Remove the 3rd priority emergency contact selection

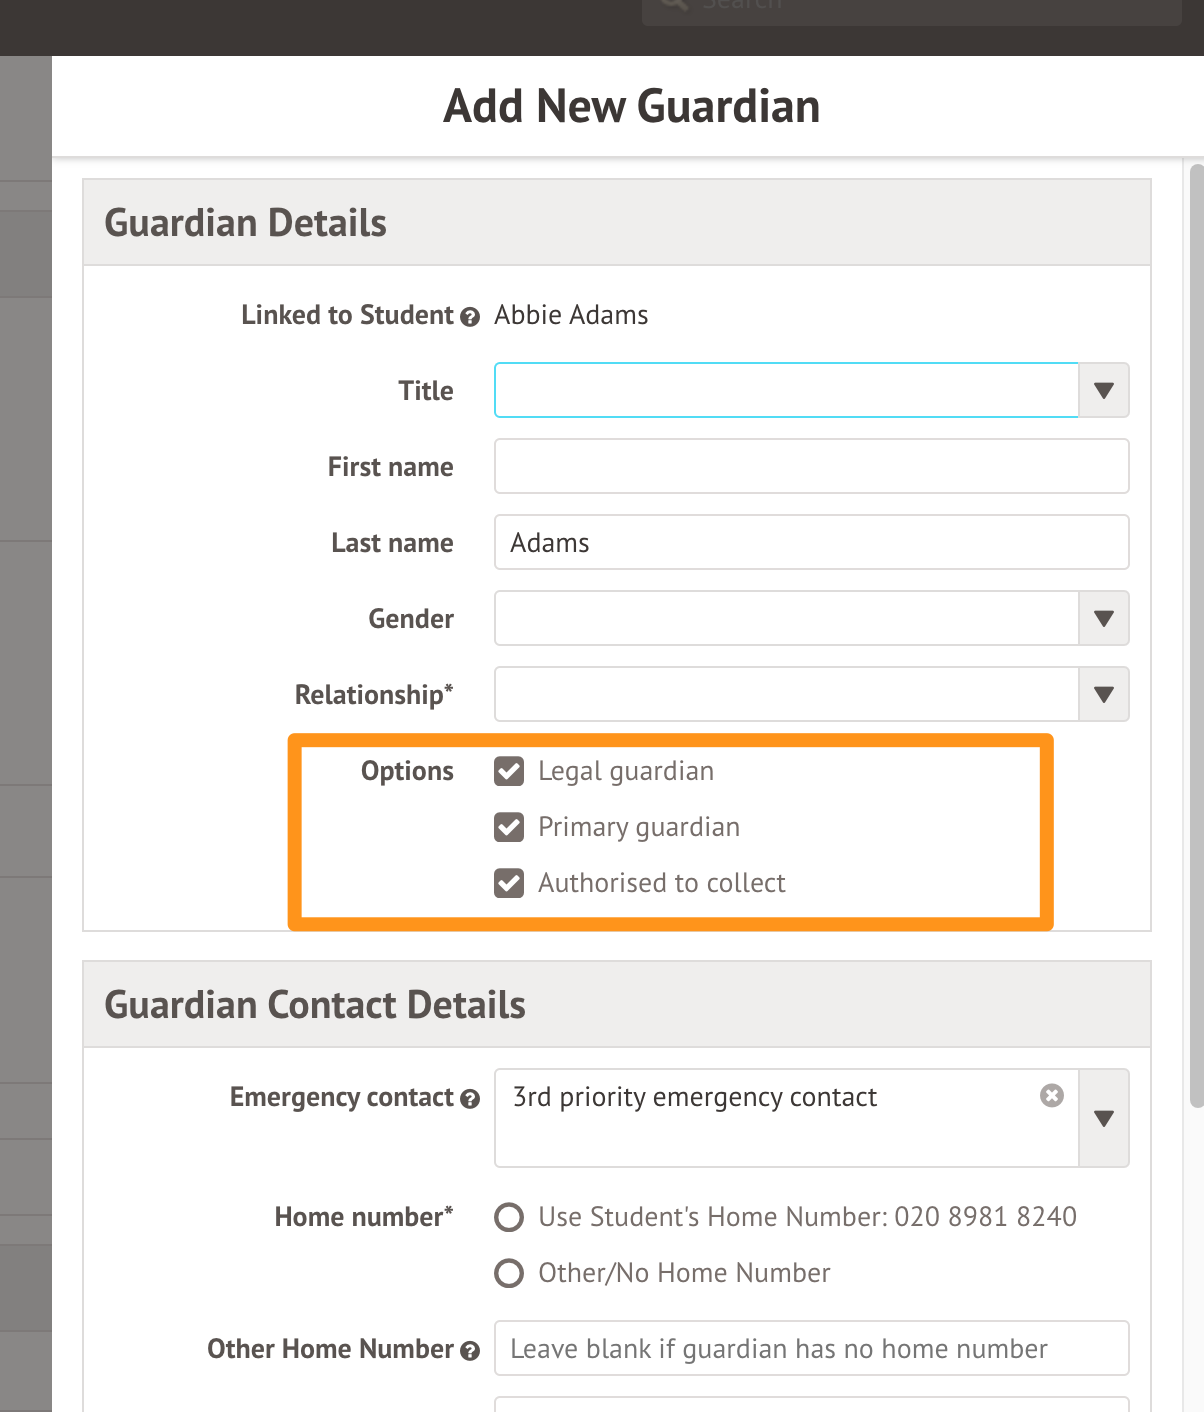click(x=1051, y=1096)
